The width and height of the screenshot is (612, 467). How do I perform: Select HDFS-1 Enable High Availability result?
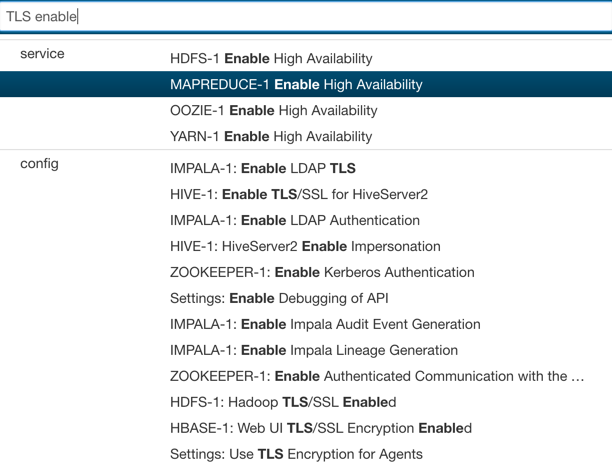pyautogui.click(x=271, y=59)
